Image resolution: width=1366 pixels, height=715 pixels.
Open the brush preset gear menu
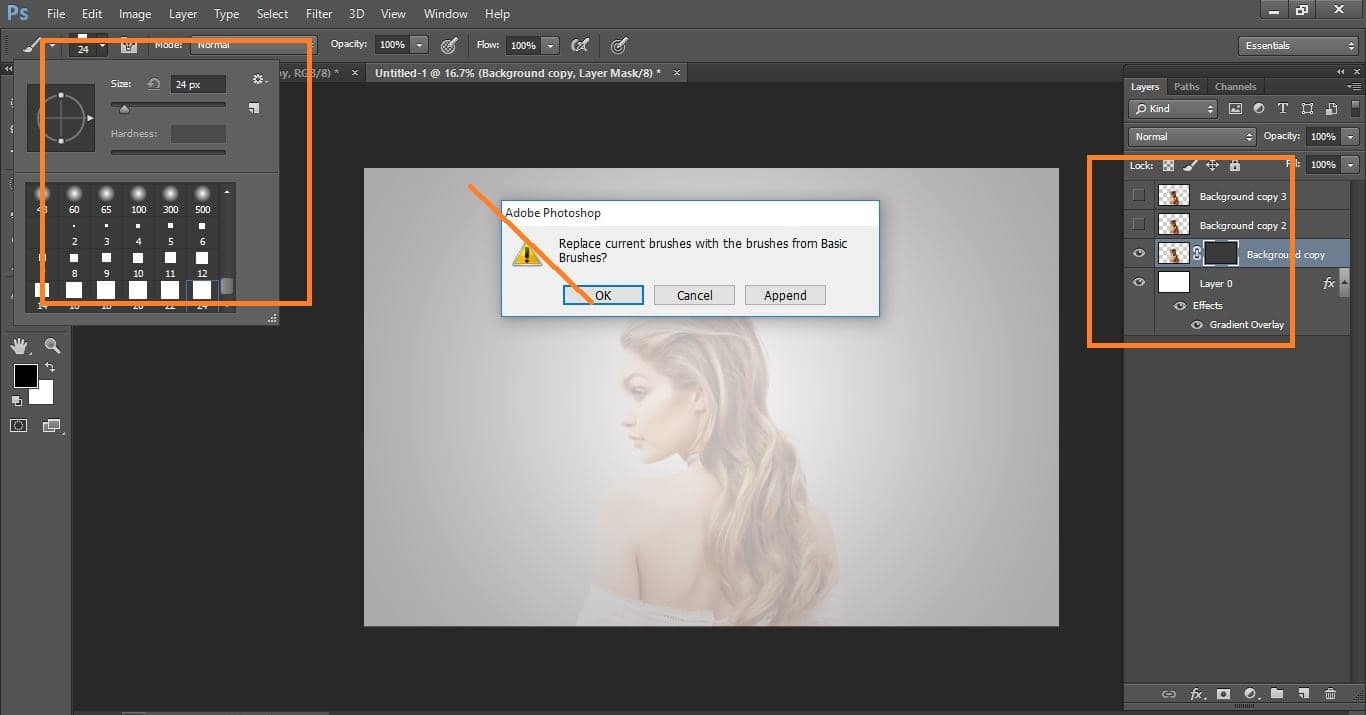pos(258,79)
